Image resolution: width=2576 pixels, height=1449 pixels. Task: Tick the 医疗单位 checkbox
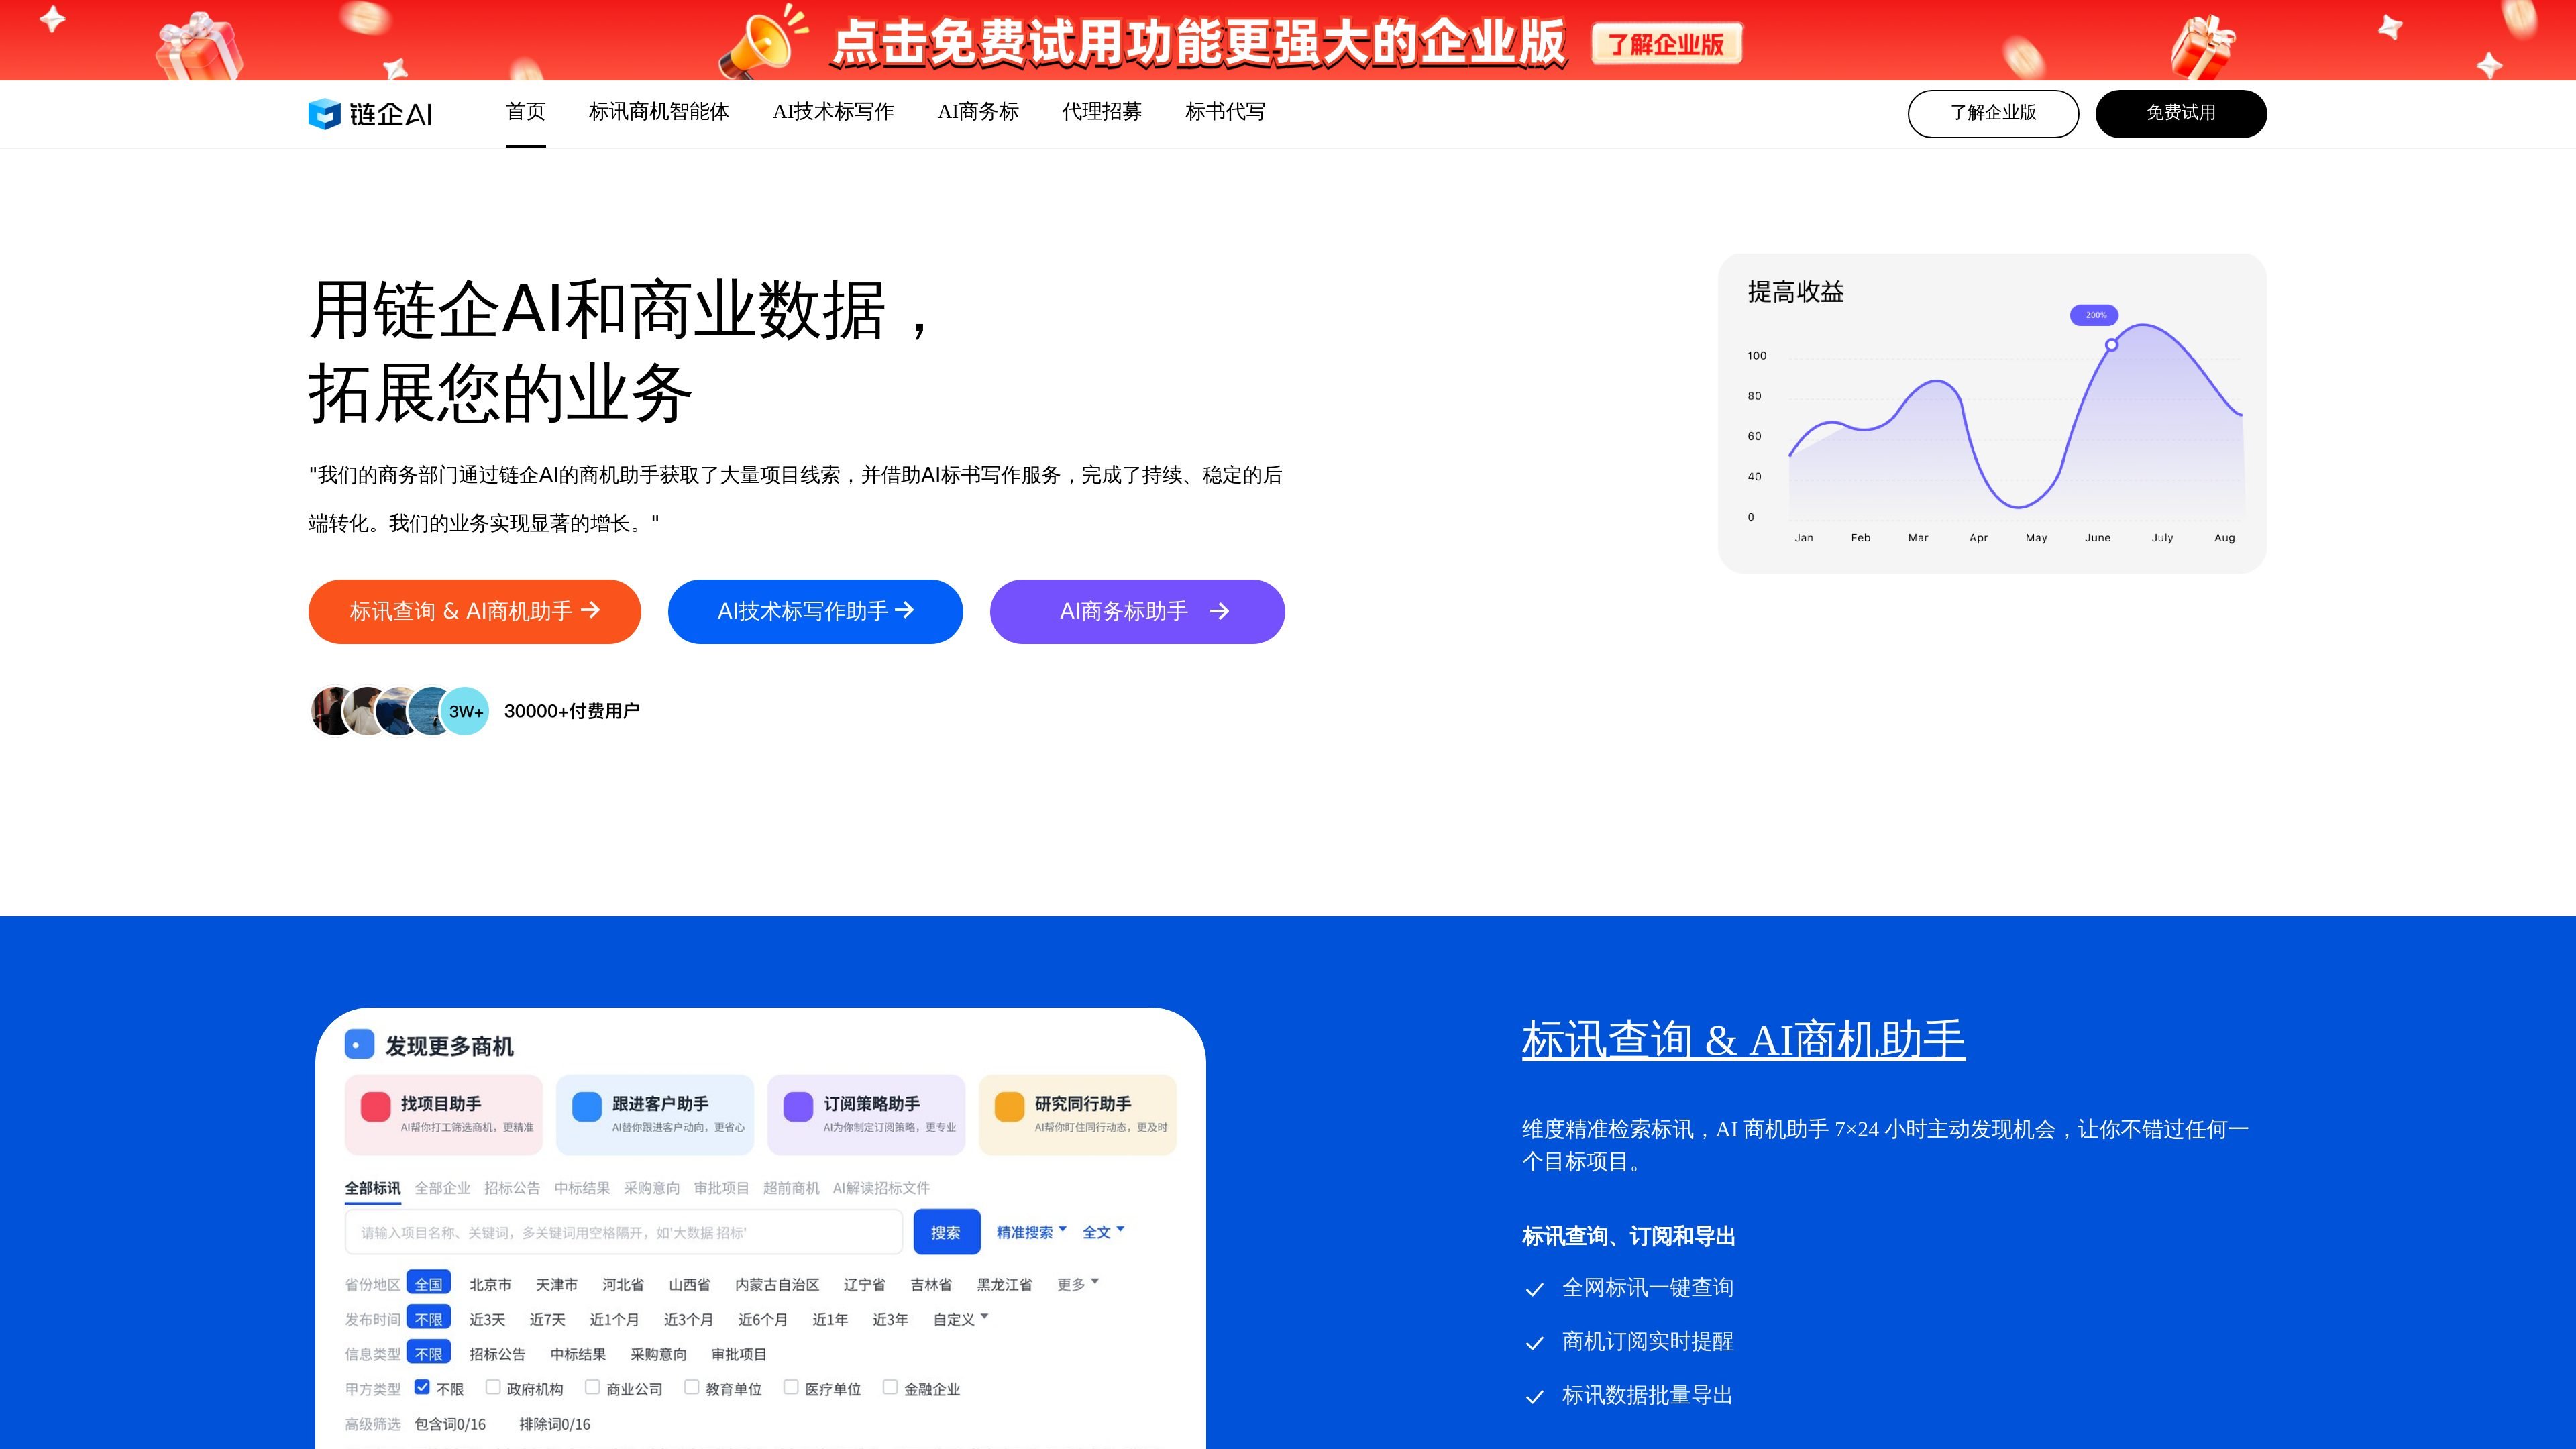791,1387
